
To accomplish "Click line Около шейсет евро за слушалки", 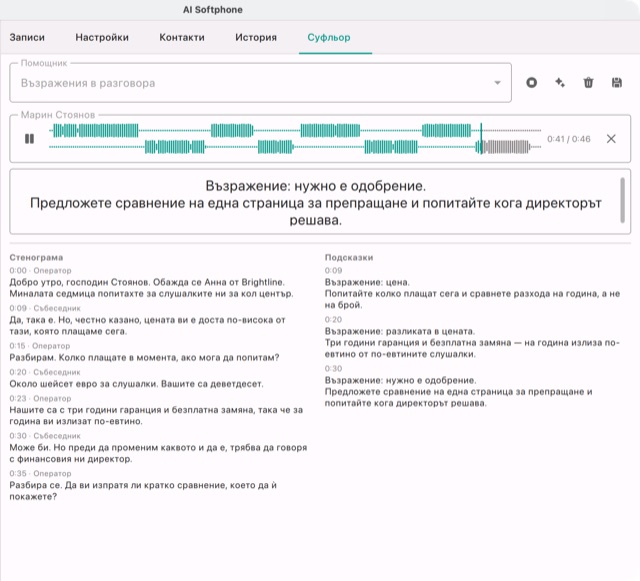I will click(136, 384).
